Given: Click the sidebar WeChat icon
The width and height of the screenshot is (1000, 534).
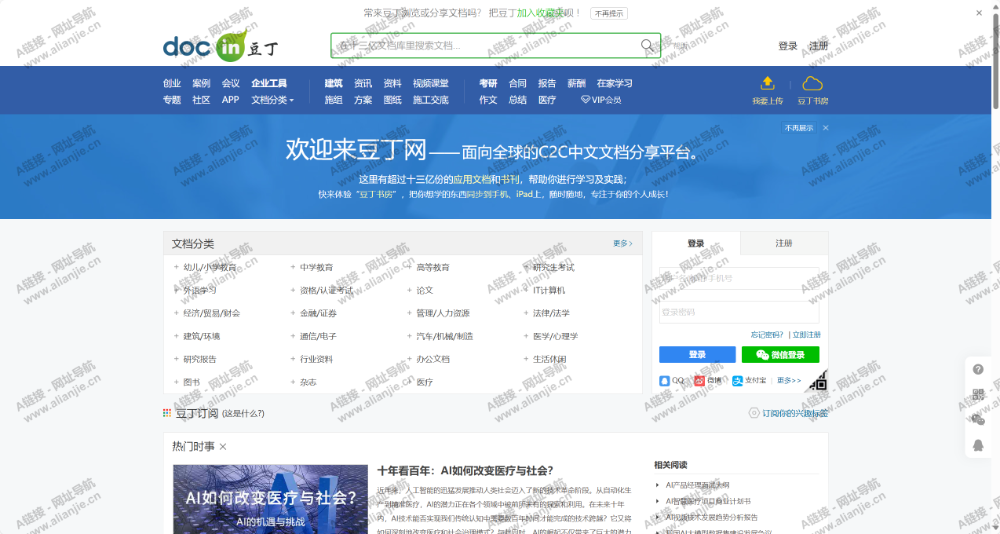Looking at the screenshot, I should 978,419.
